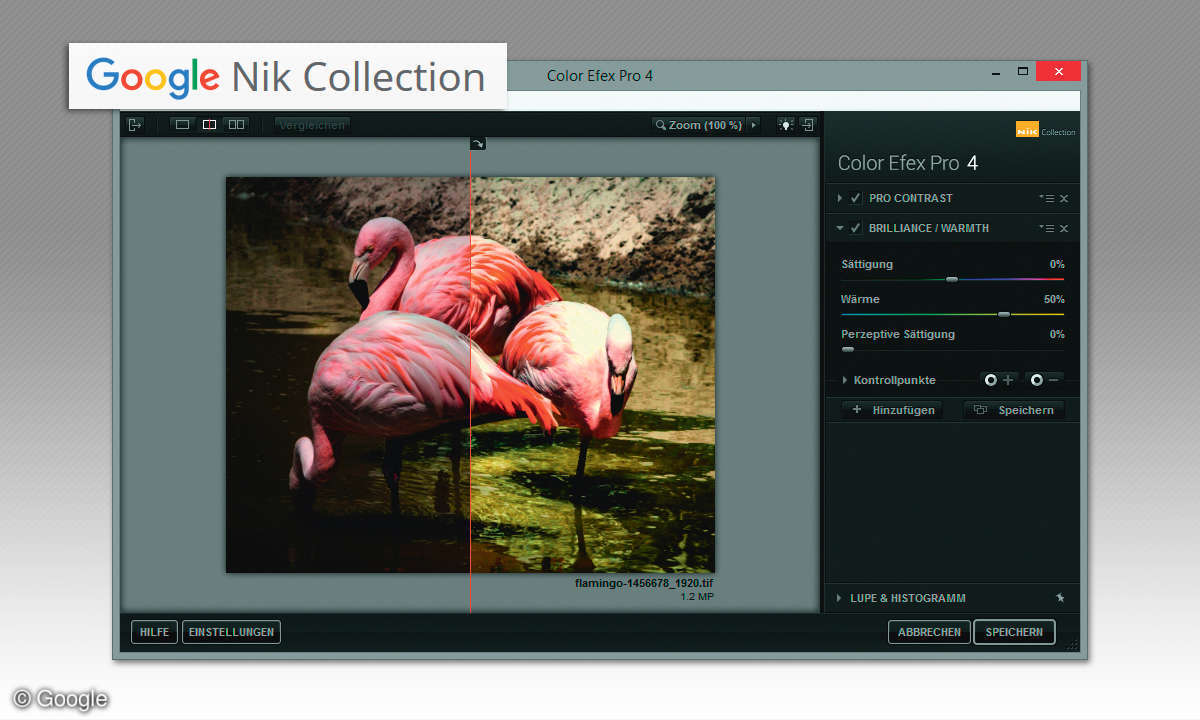Expand the Lupe & Histogramm panel

[840, 598]
